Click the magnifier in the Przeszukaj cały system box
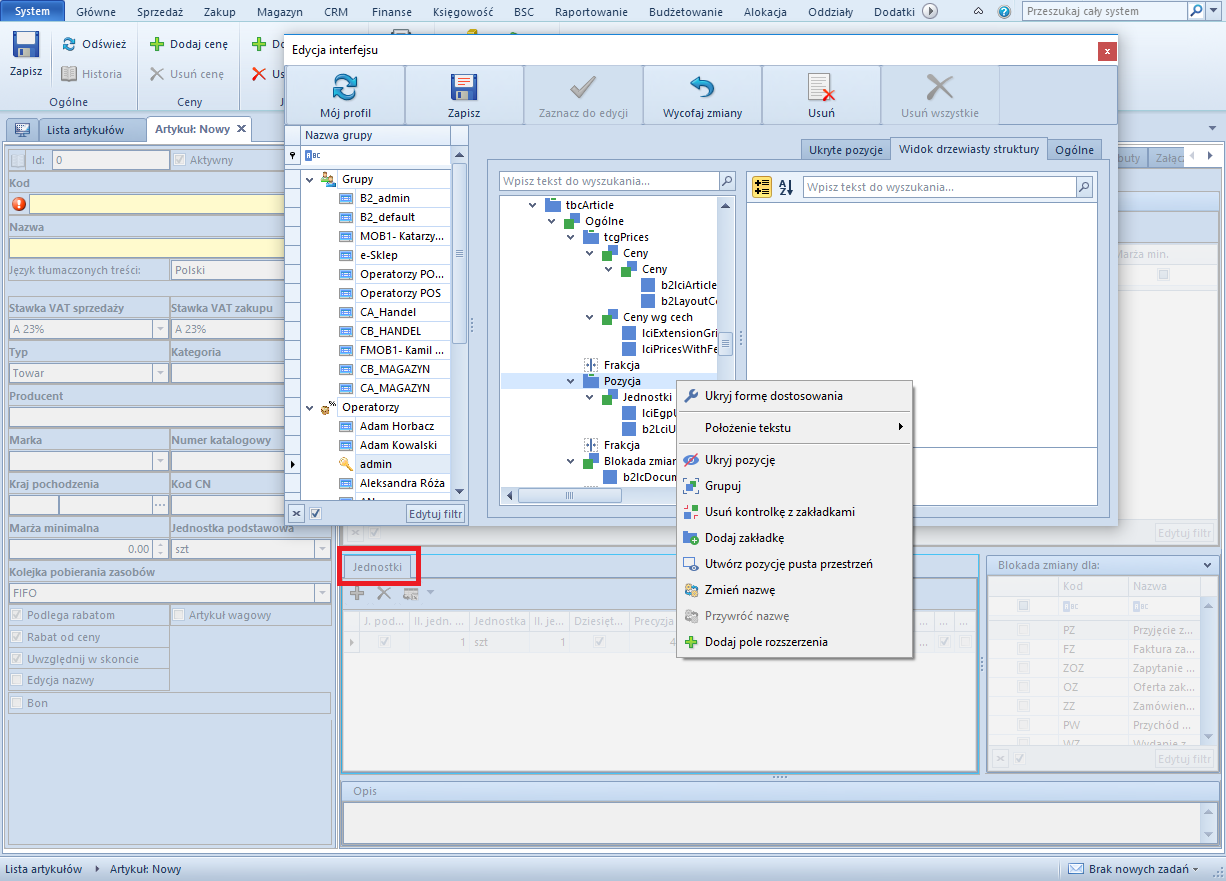Screen dimensions: 1226x881 [1196, 11]
